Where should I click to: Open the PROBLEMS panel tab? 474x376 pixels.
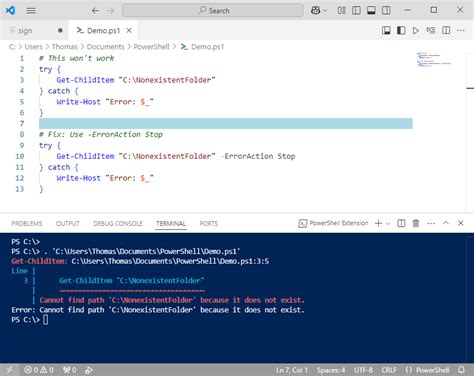(27, 223)
